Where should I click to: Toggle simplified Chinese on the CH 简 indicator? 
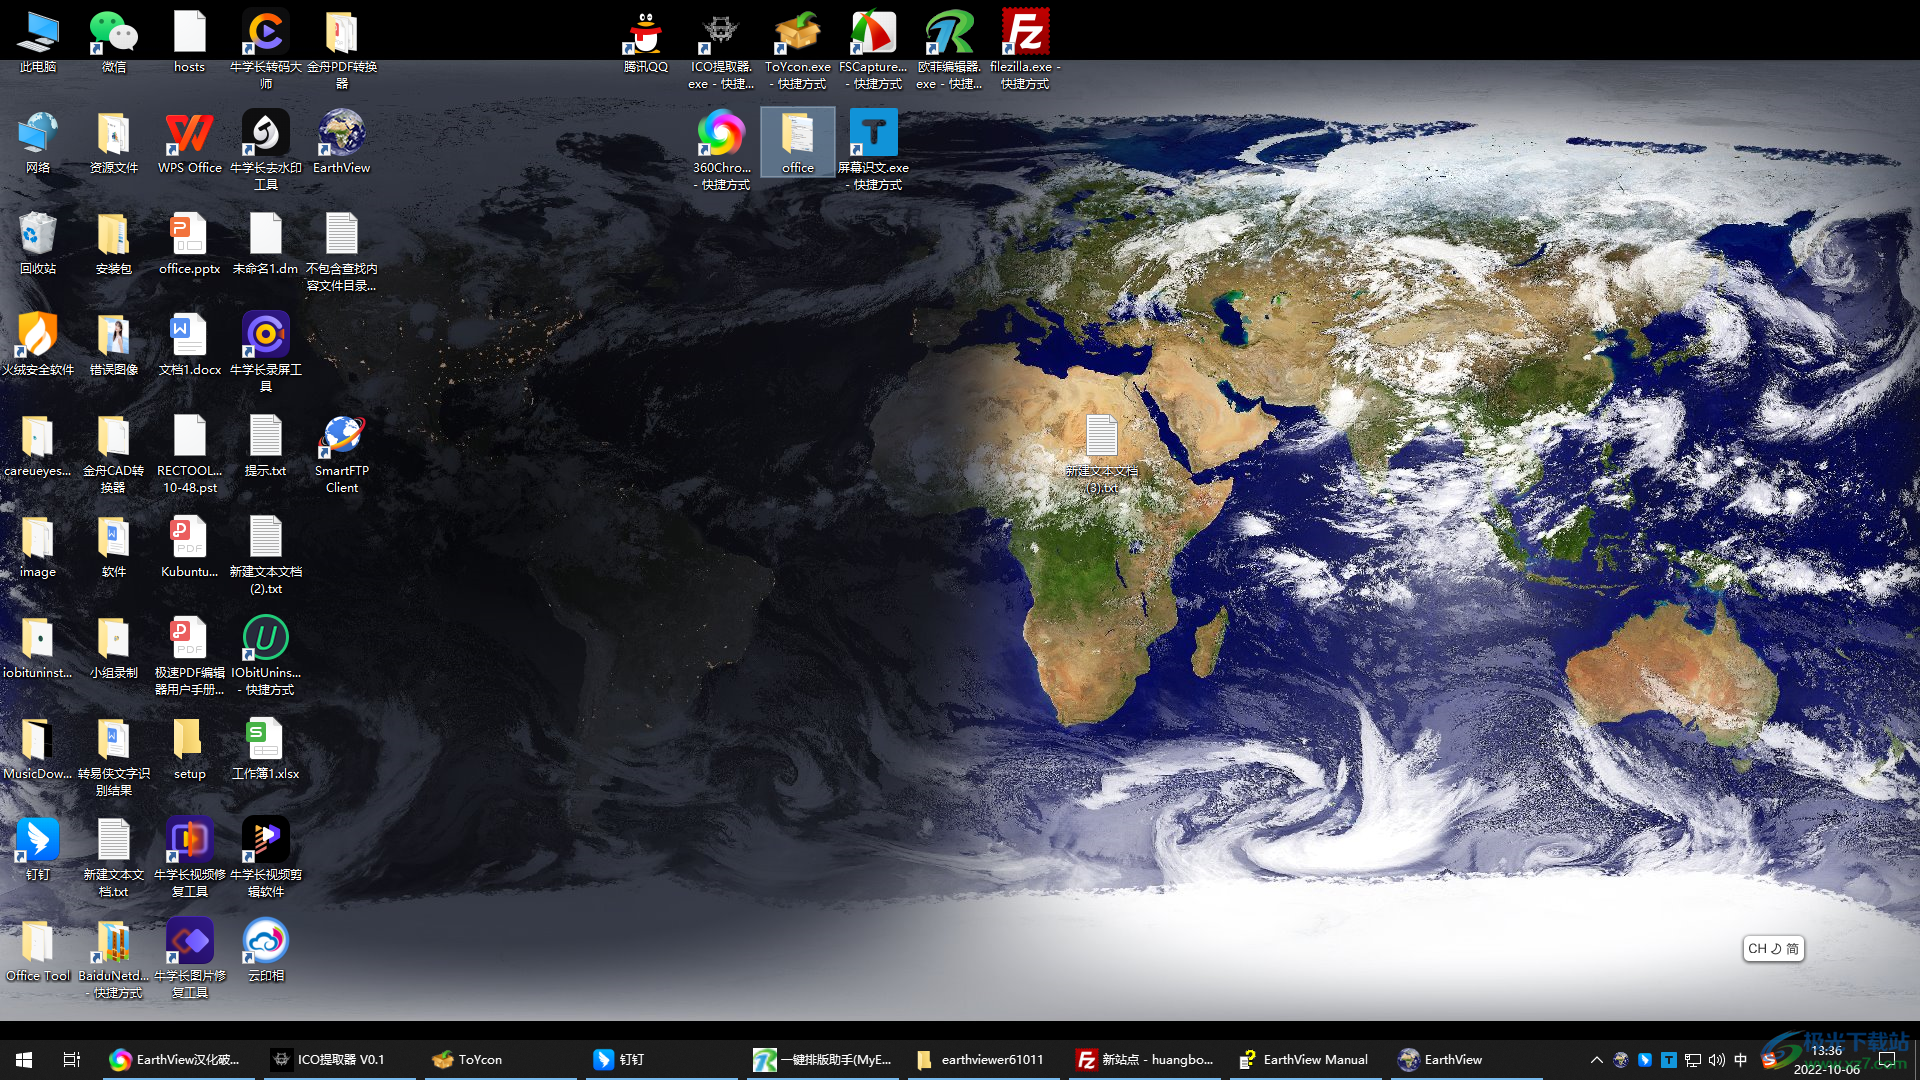tap(1773, 949)
